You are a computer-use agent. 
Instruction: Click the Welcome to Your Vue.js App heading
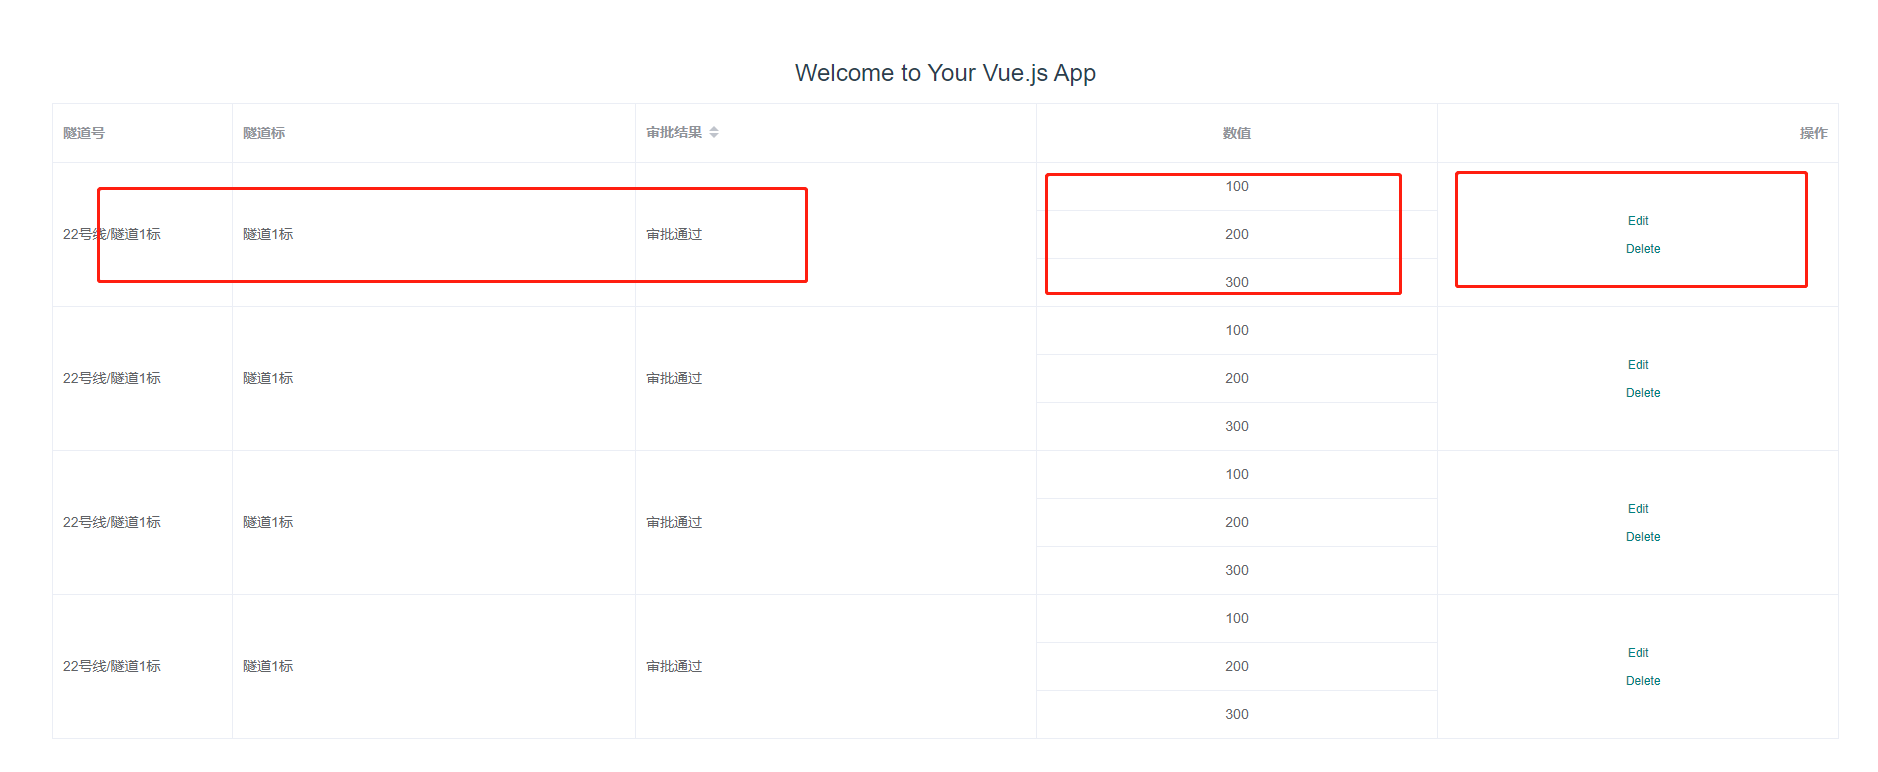click(x=944, y=72)
